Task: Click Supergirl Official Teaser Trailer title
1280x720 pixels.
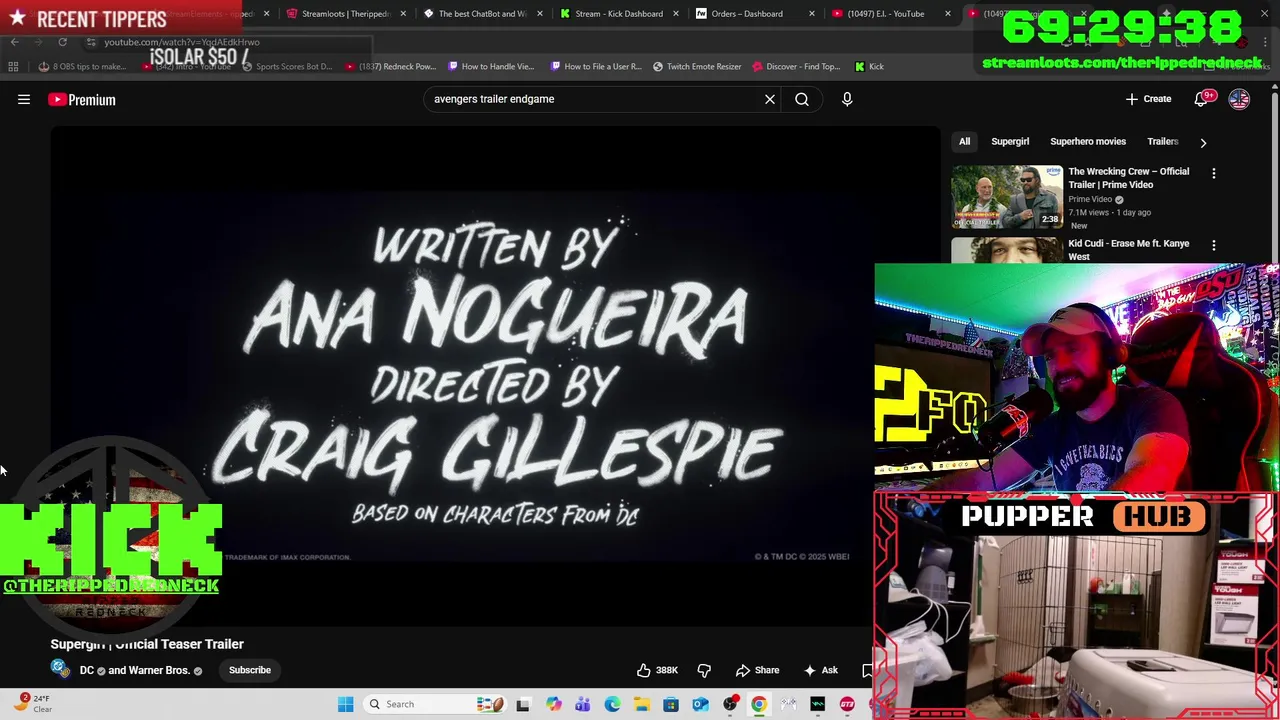Action: click(x=147, y=644)
